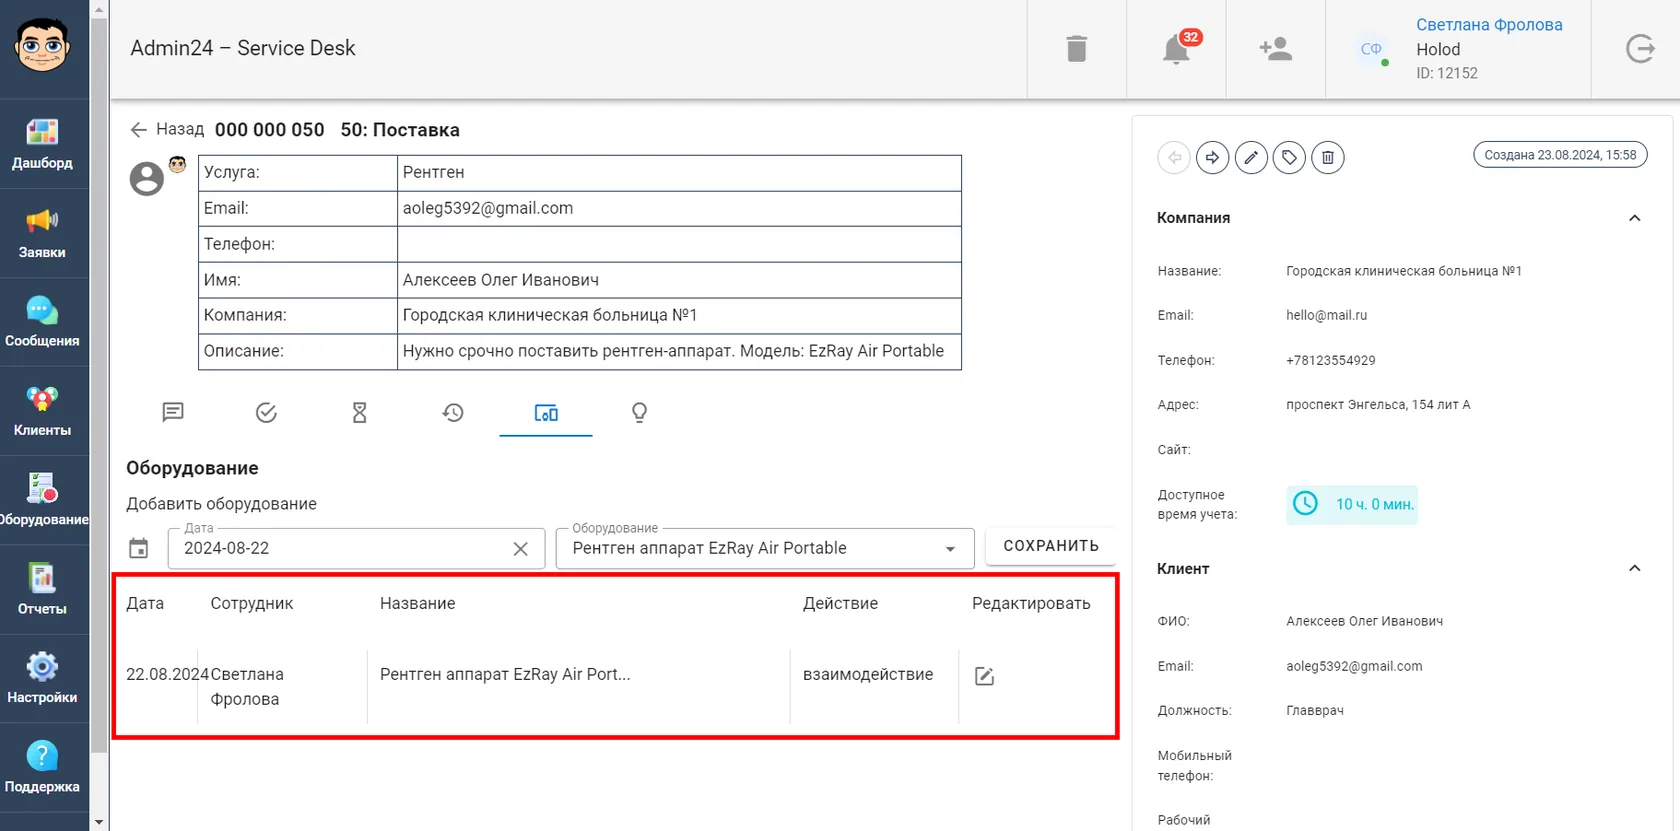Open the lightbulb ideas tab
Viewport: 1680px width, 831px height.
(639, 412)
